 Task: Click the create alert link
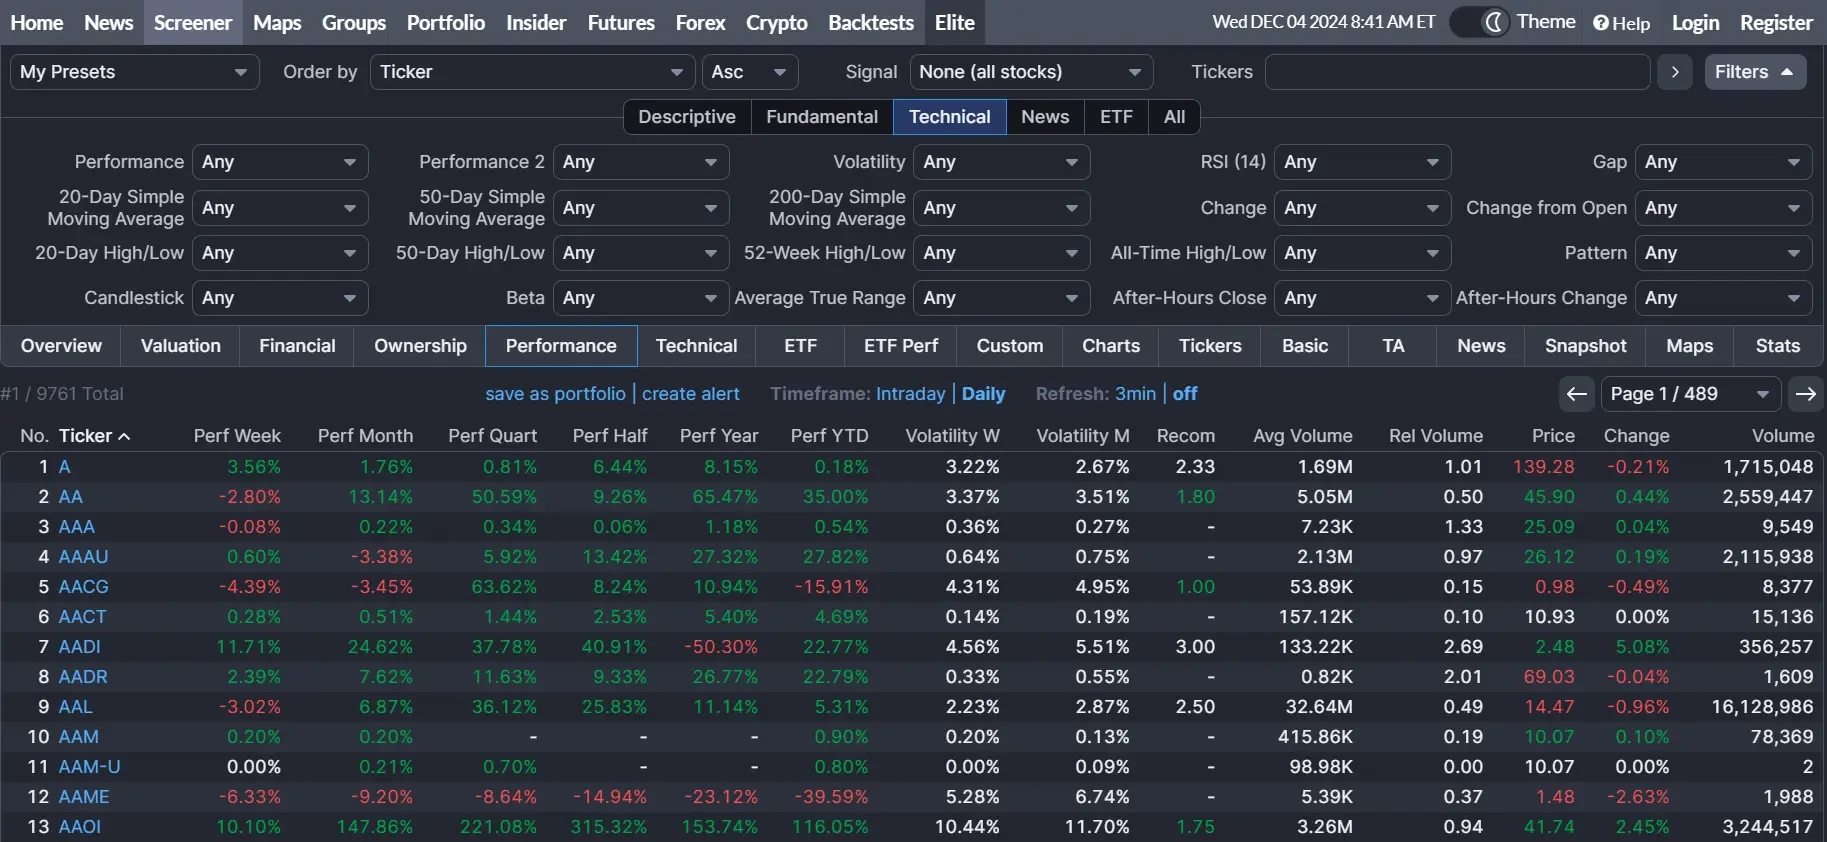pos(691,394)
